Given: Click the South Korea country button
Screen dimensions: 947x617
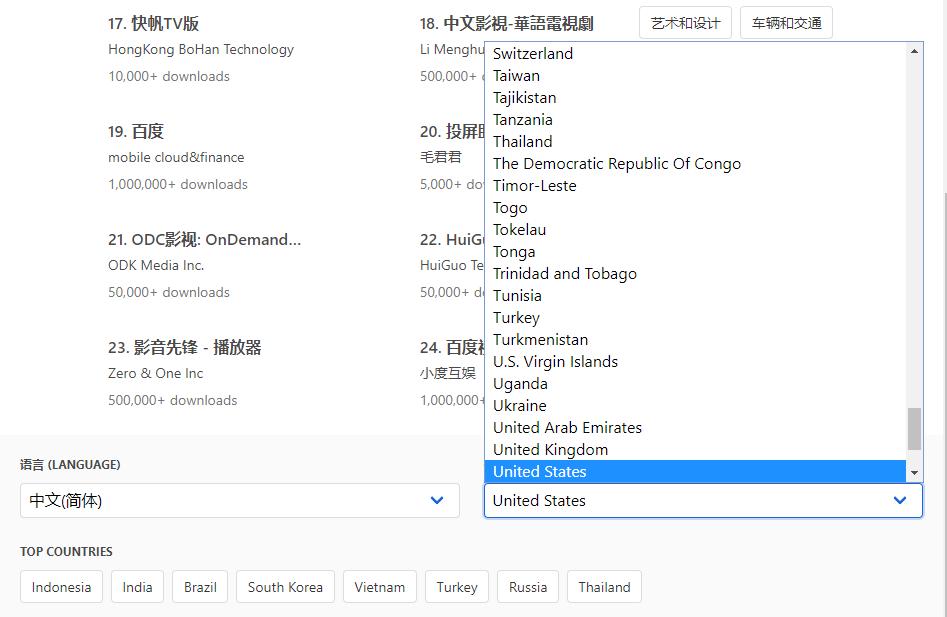Looking at the screenshot, I should [x=284, y=587].
